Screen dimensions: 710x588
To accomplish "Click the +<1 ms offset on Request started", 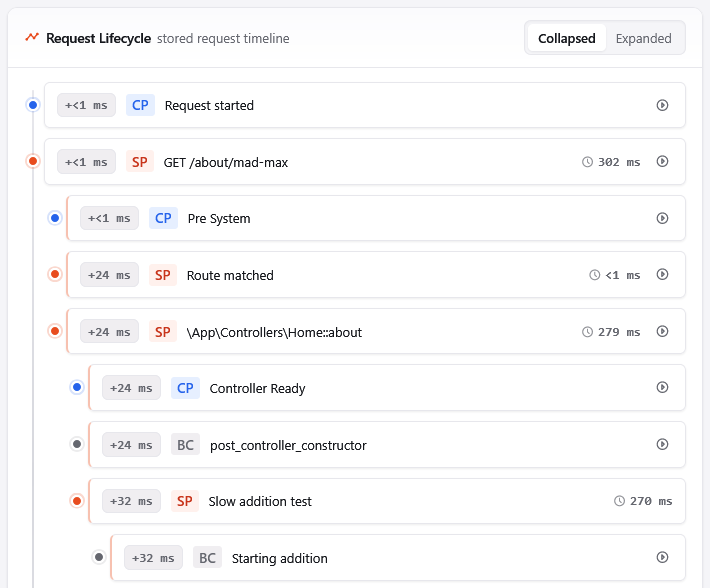I will [x=86, y=105].
